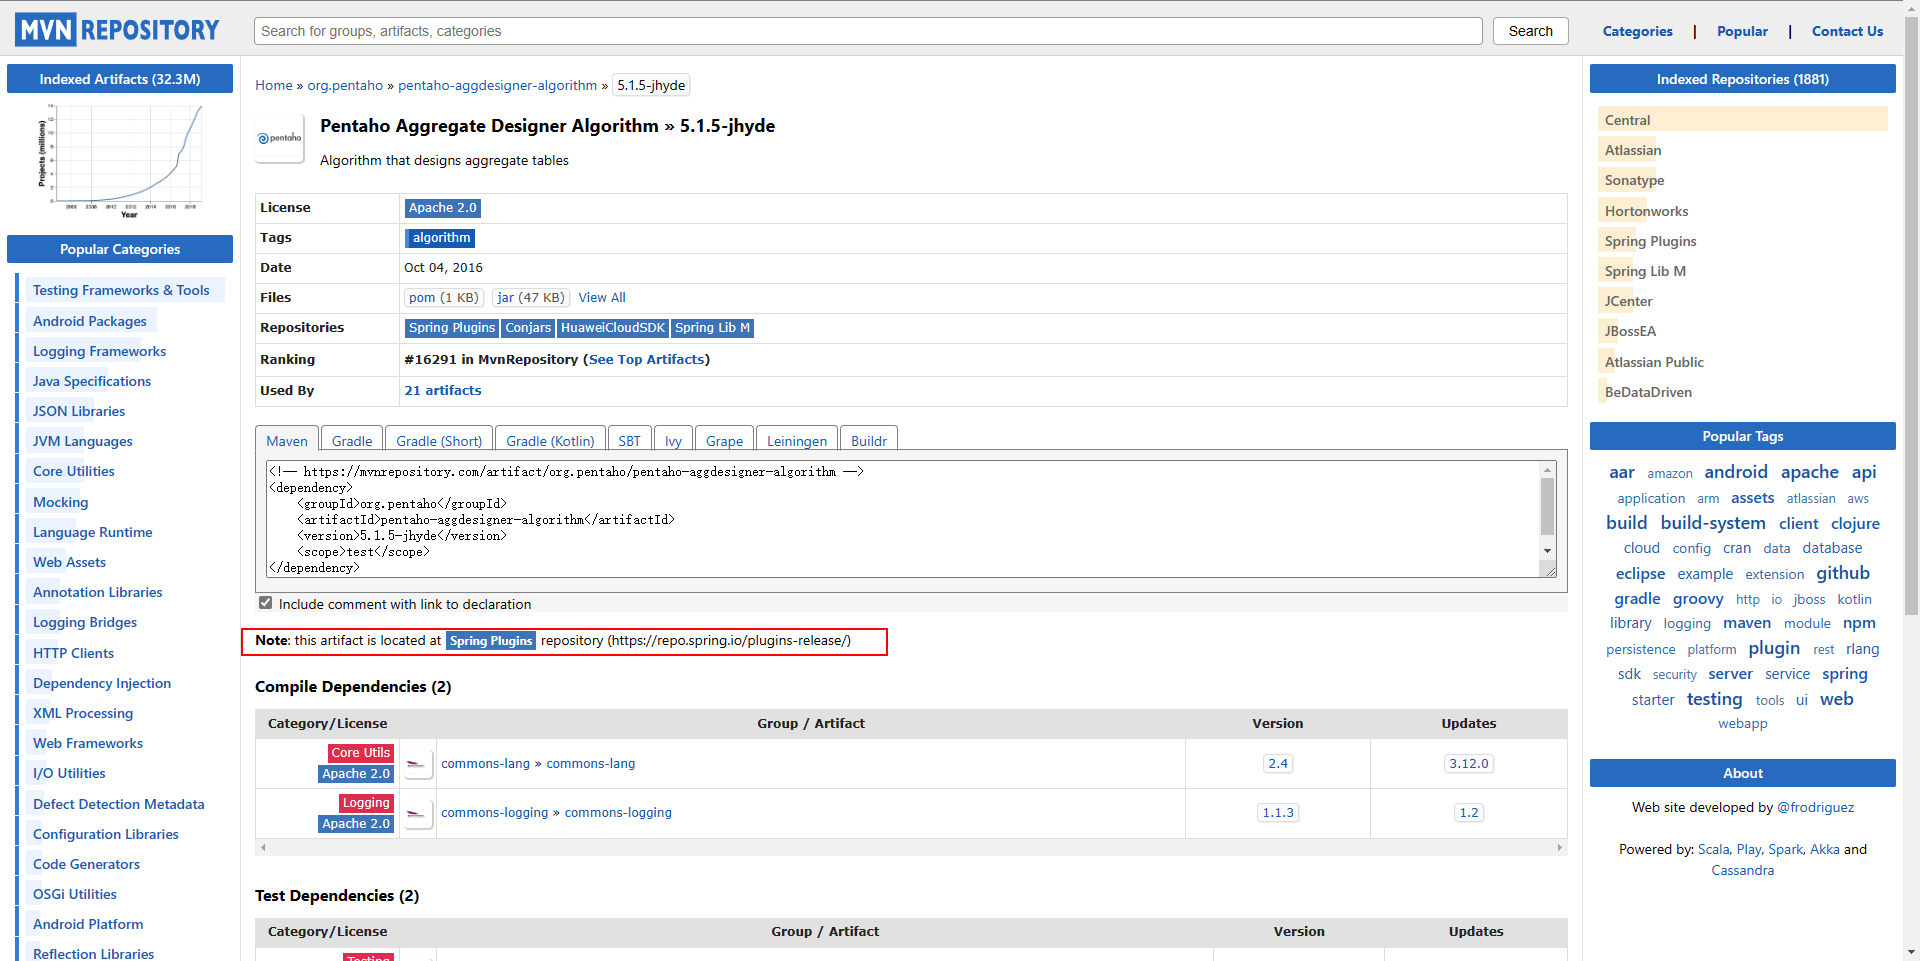Switch to the Gradle (Short) tab
This screenshot has height=961, width=1920.
pos(439,440)
